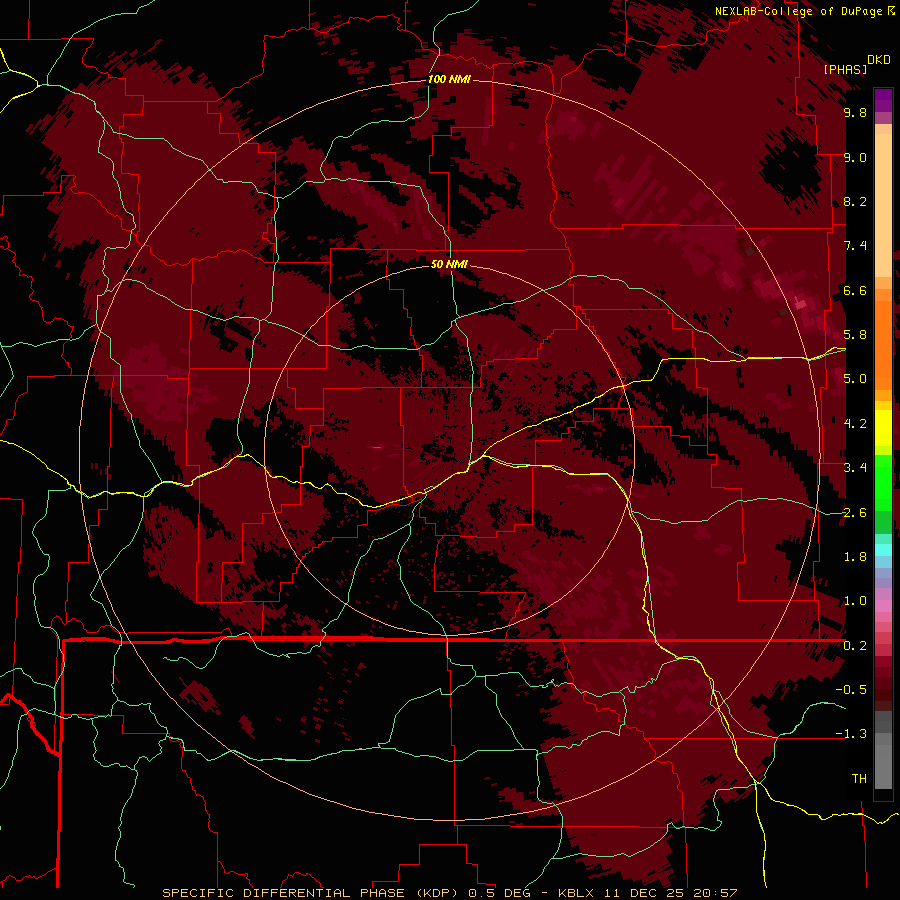This screenshot has width=900, height=900.
Task: Click the 5.8 value on the scale
Action: [x=855, y=335]
